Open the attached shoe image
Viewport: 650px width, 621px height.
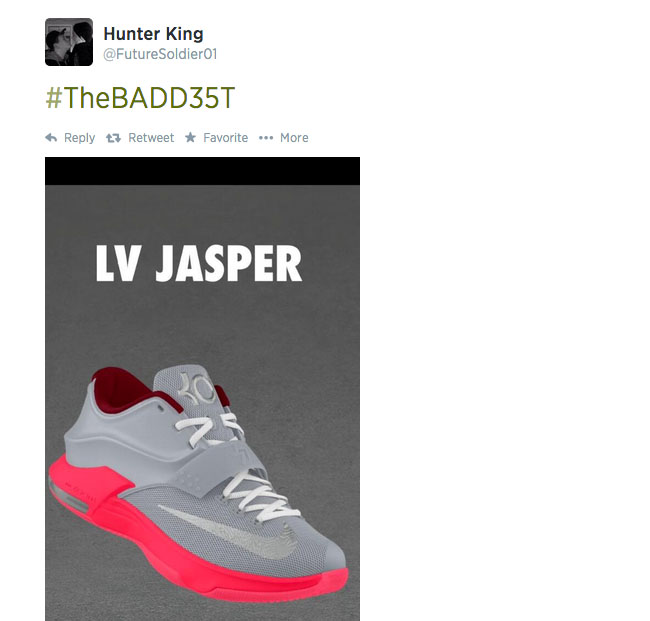[202, 389]
